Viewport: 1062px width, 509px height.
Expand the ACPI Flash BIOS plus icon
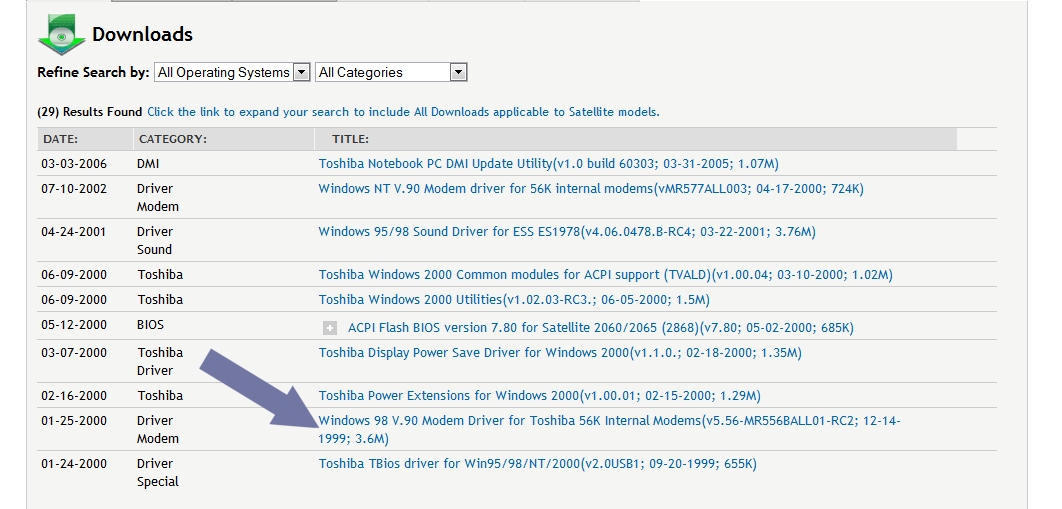coord(330,328)
